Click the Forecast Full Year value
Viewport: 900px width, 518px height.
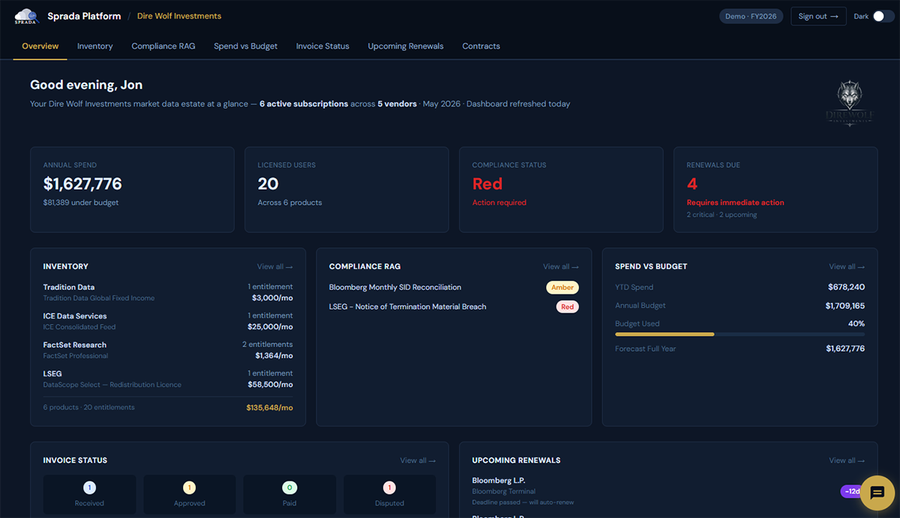(x=845, y=349)
